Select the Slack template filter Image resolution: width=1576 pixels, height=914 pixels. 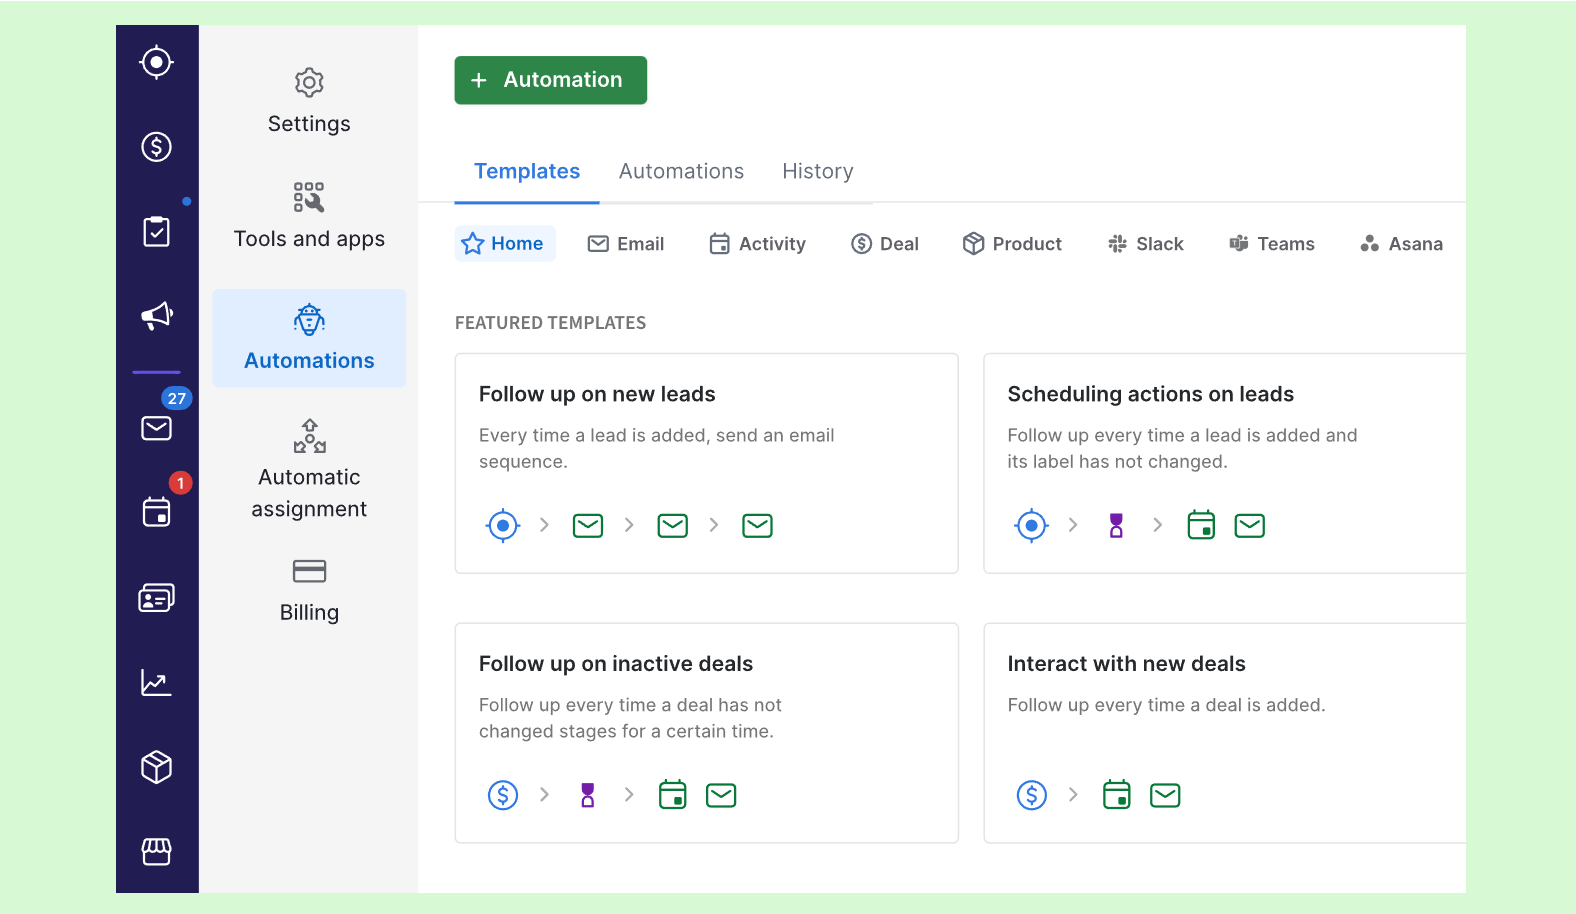coord(1145,244)
